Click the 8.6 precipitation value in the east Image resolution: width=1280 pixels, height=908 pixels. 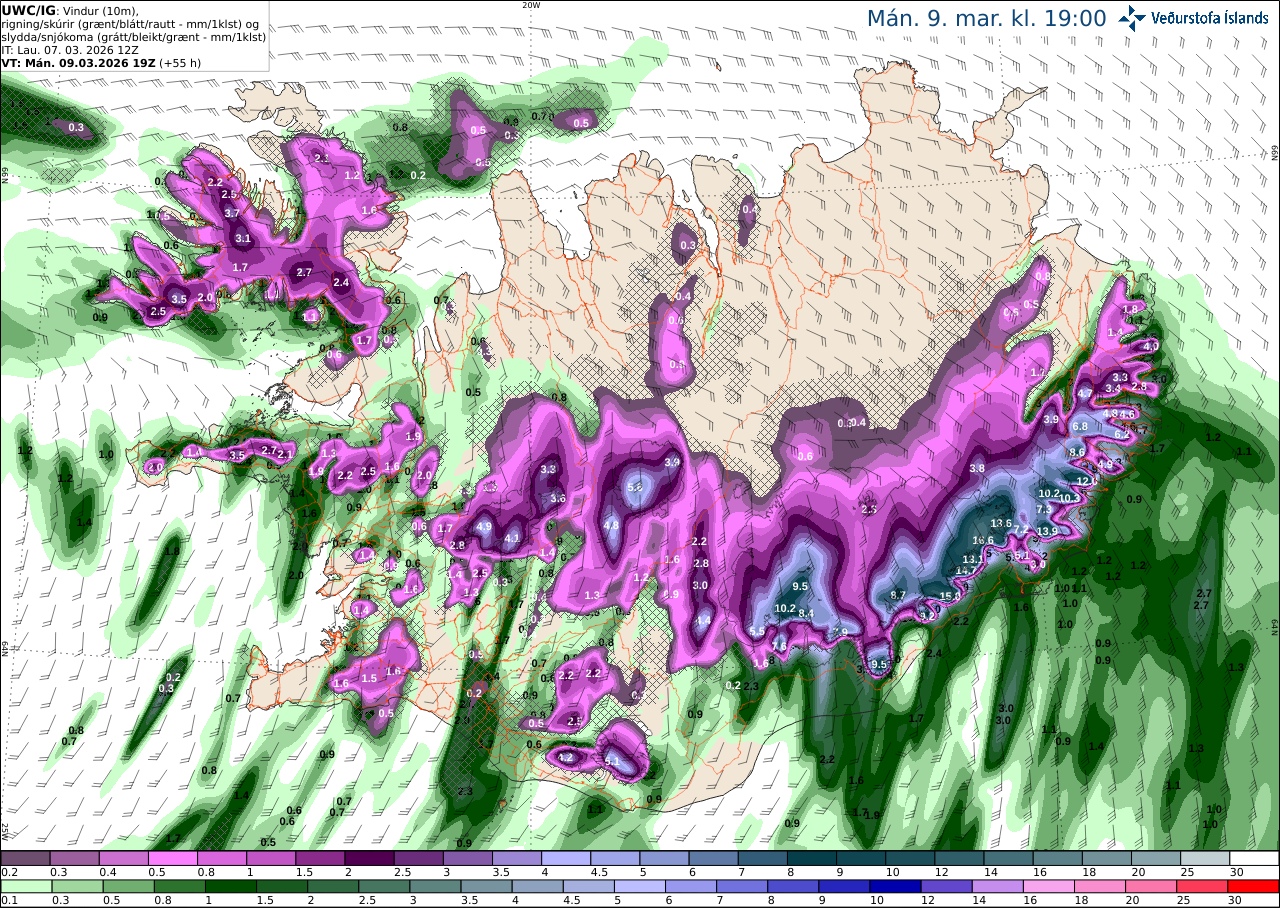(x=1077, y=453)
